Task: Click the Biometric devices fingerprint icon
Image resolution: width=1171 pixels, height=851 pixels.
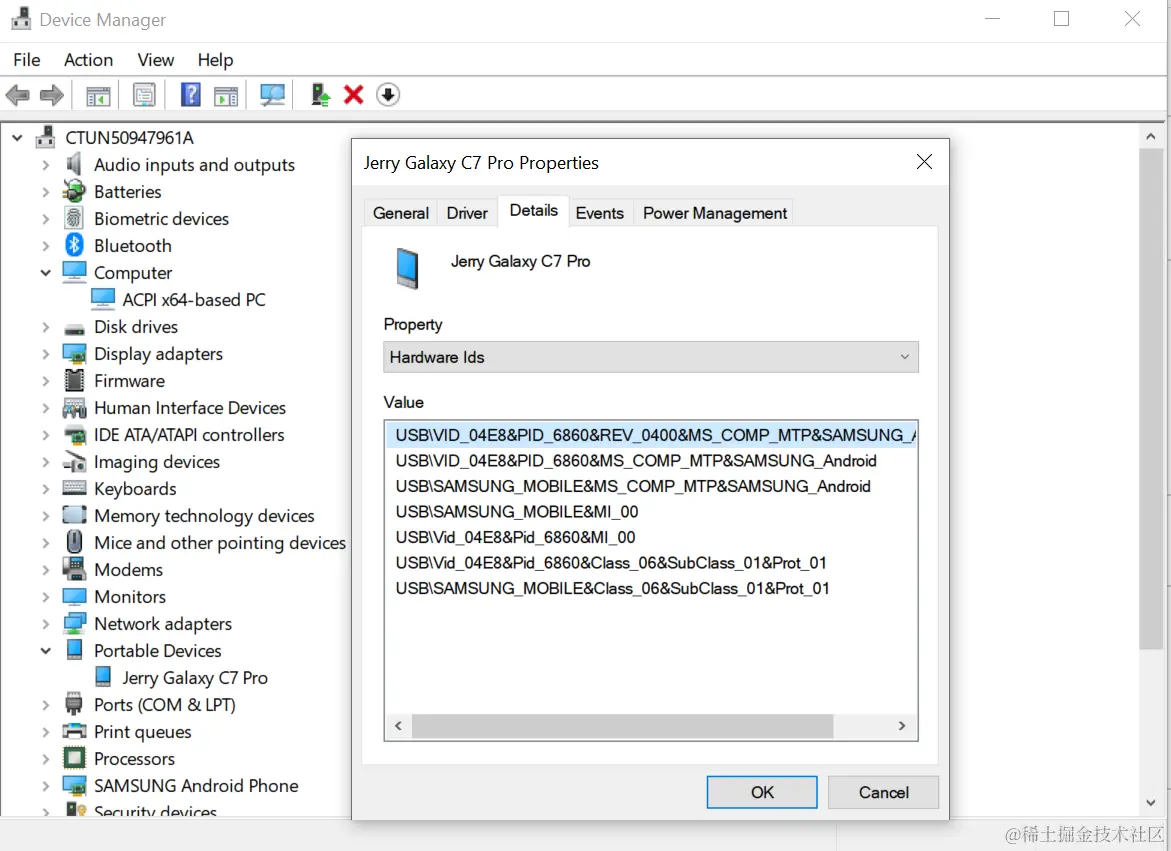Action: 74,218
